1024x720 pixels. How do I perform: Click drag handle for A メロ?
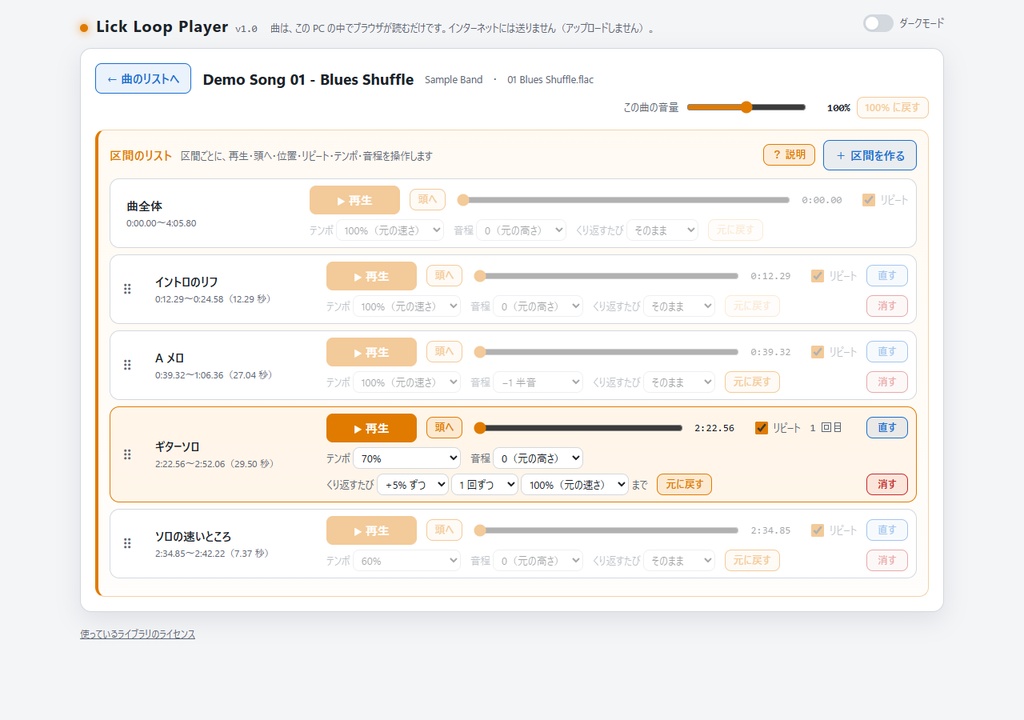pos(127,365)
